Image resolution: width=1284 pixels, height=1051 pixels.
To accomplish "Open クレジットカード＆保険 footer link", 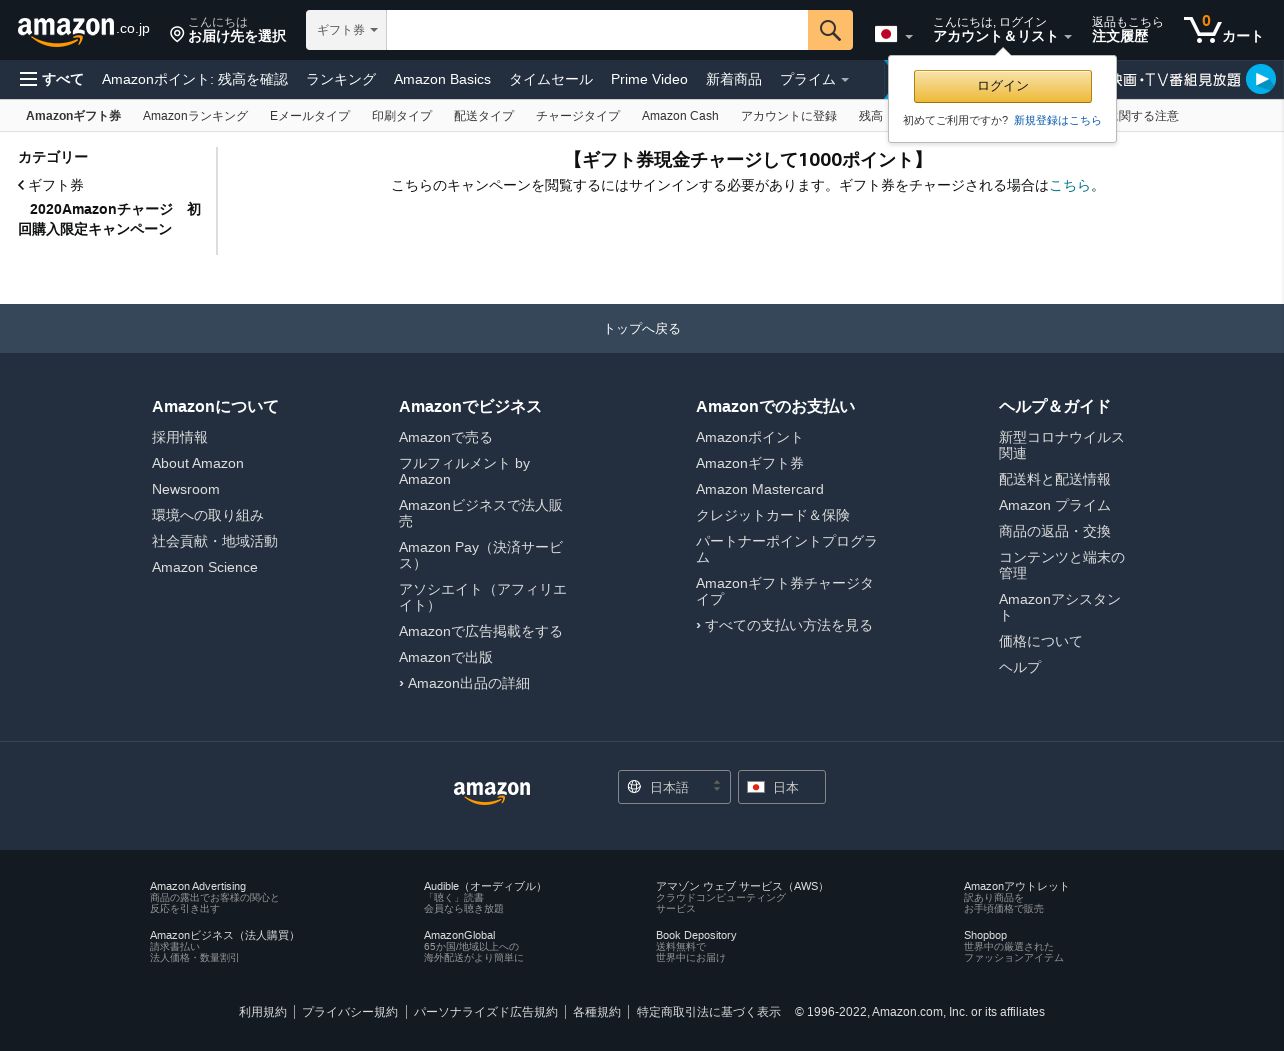I will 773,515.
